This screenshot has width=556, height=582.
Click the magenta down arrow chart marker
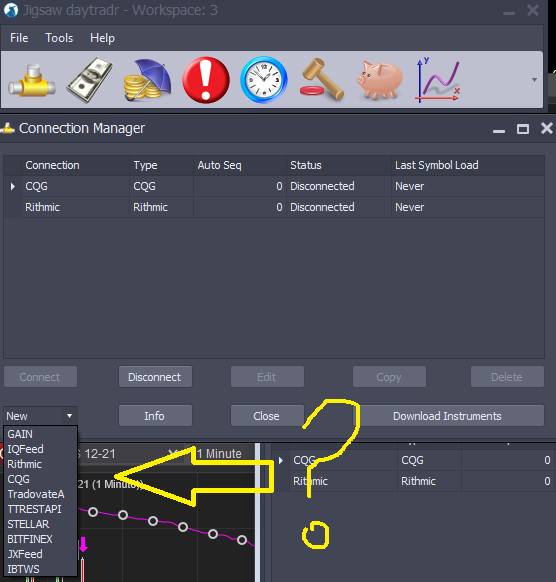tap(83, 545)
